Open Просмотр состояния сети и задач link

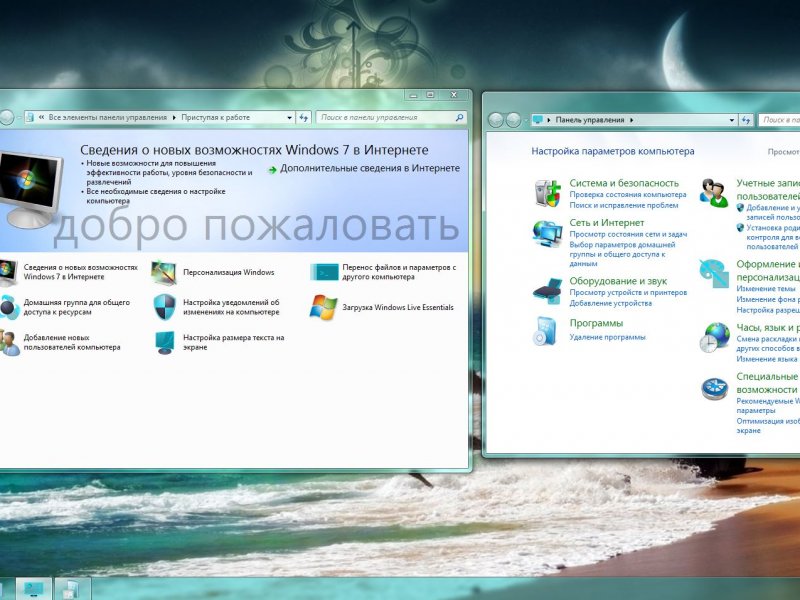[628, 234]
